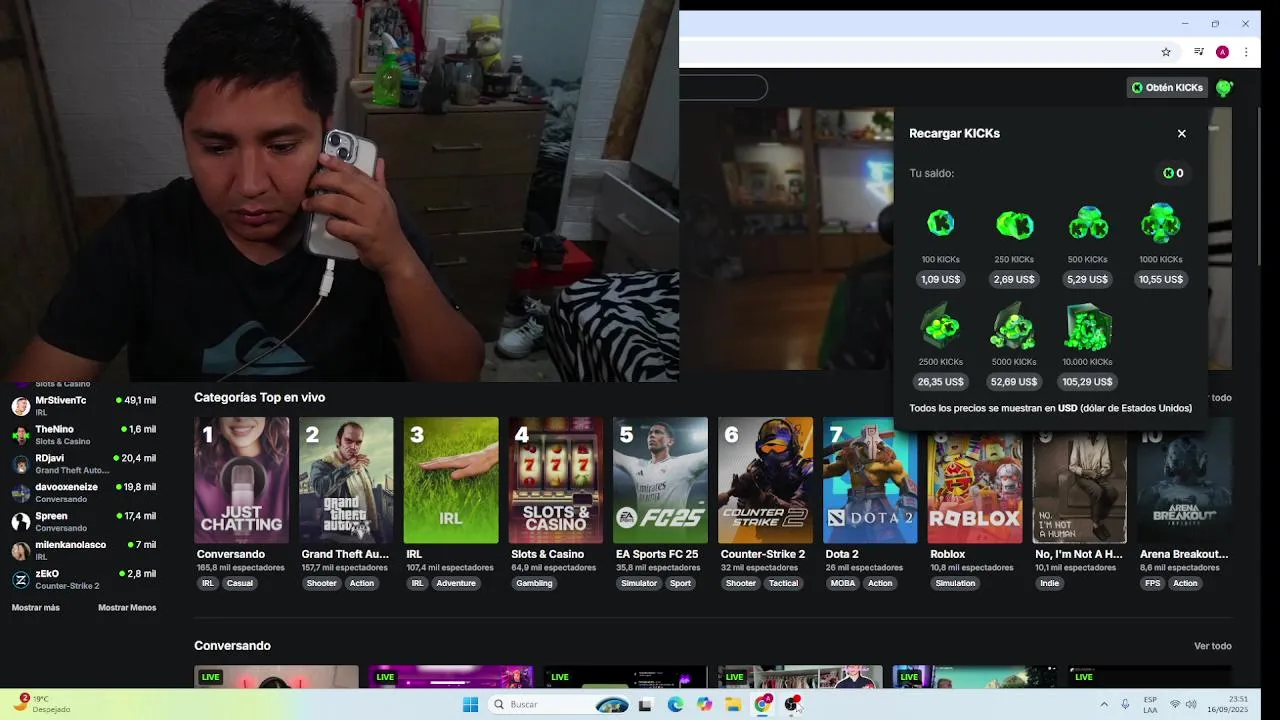
Task: Click the Simulation tag under Roblox
Action: [x=955, y=583]
